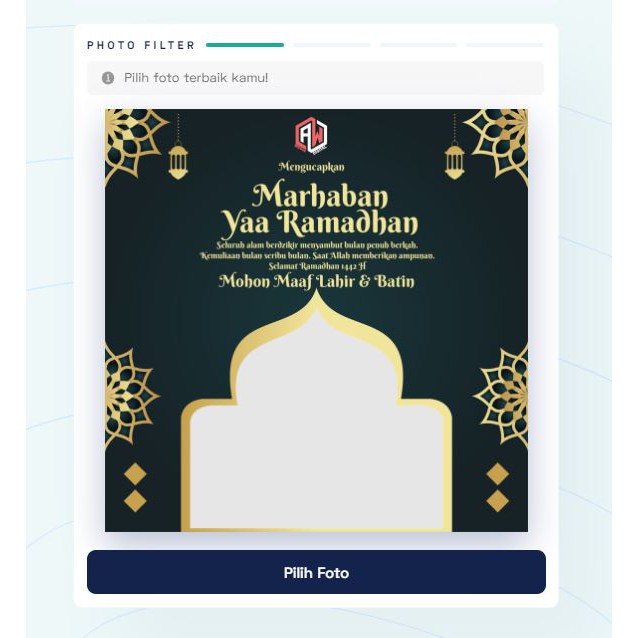Screen dimensions: 638x638
Task: Click the lower gold diamond on right side
Action: 497,500
